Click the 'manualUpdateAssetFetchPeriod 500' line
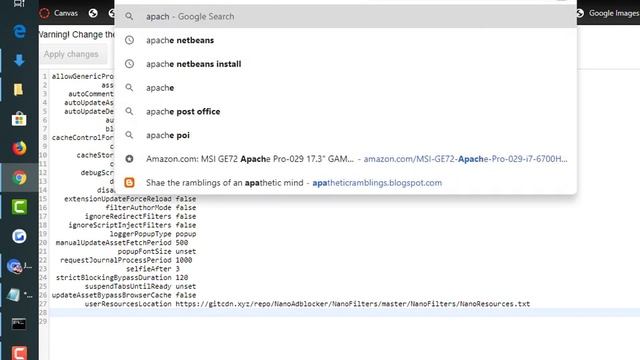 122,242
